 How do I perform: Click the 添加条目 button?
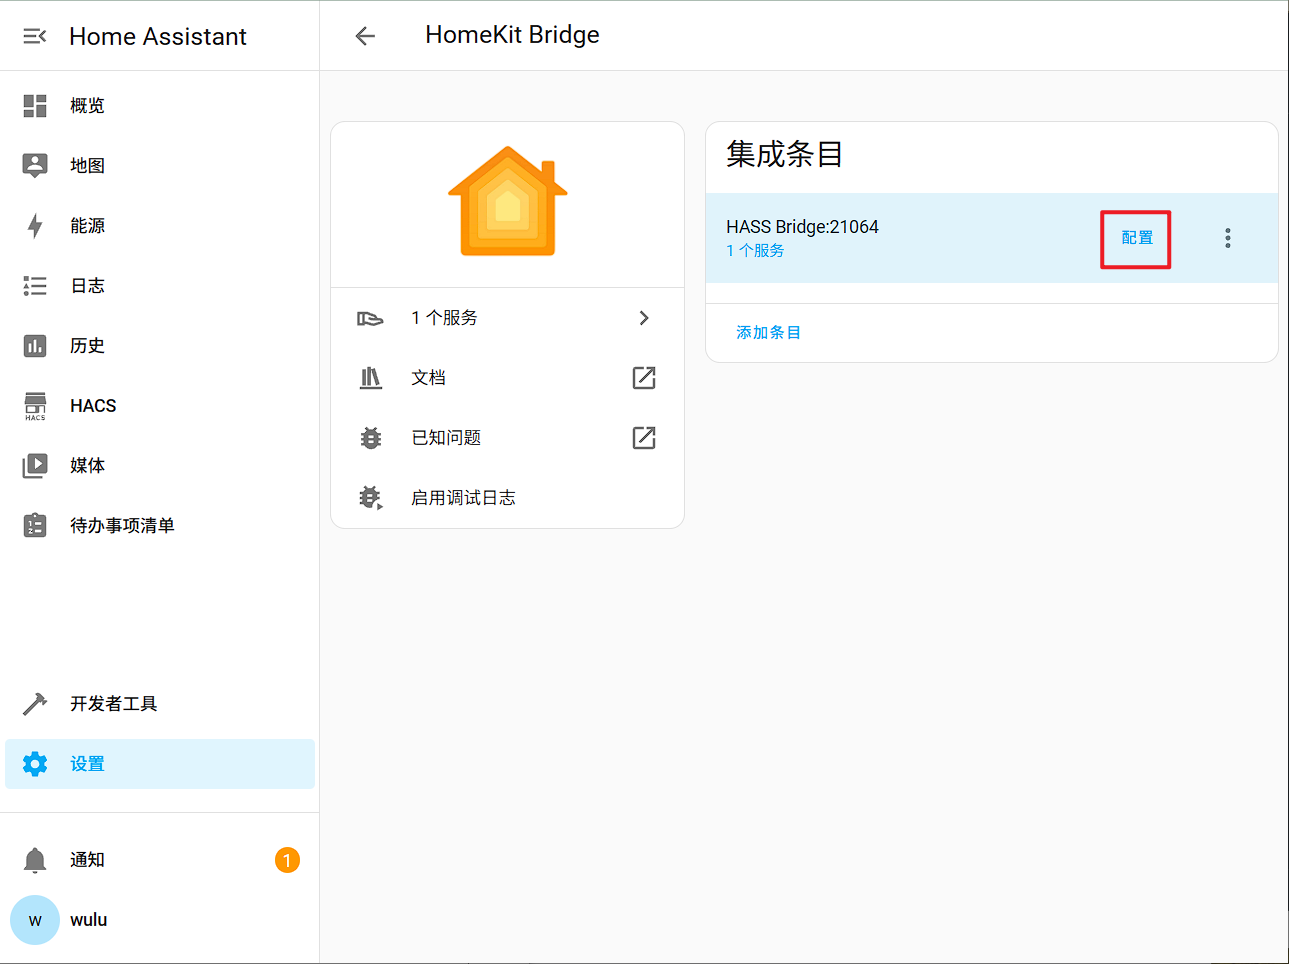click(768, 333)
